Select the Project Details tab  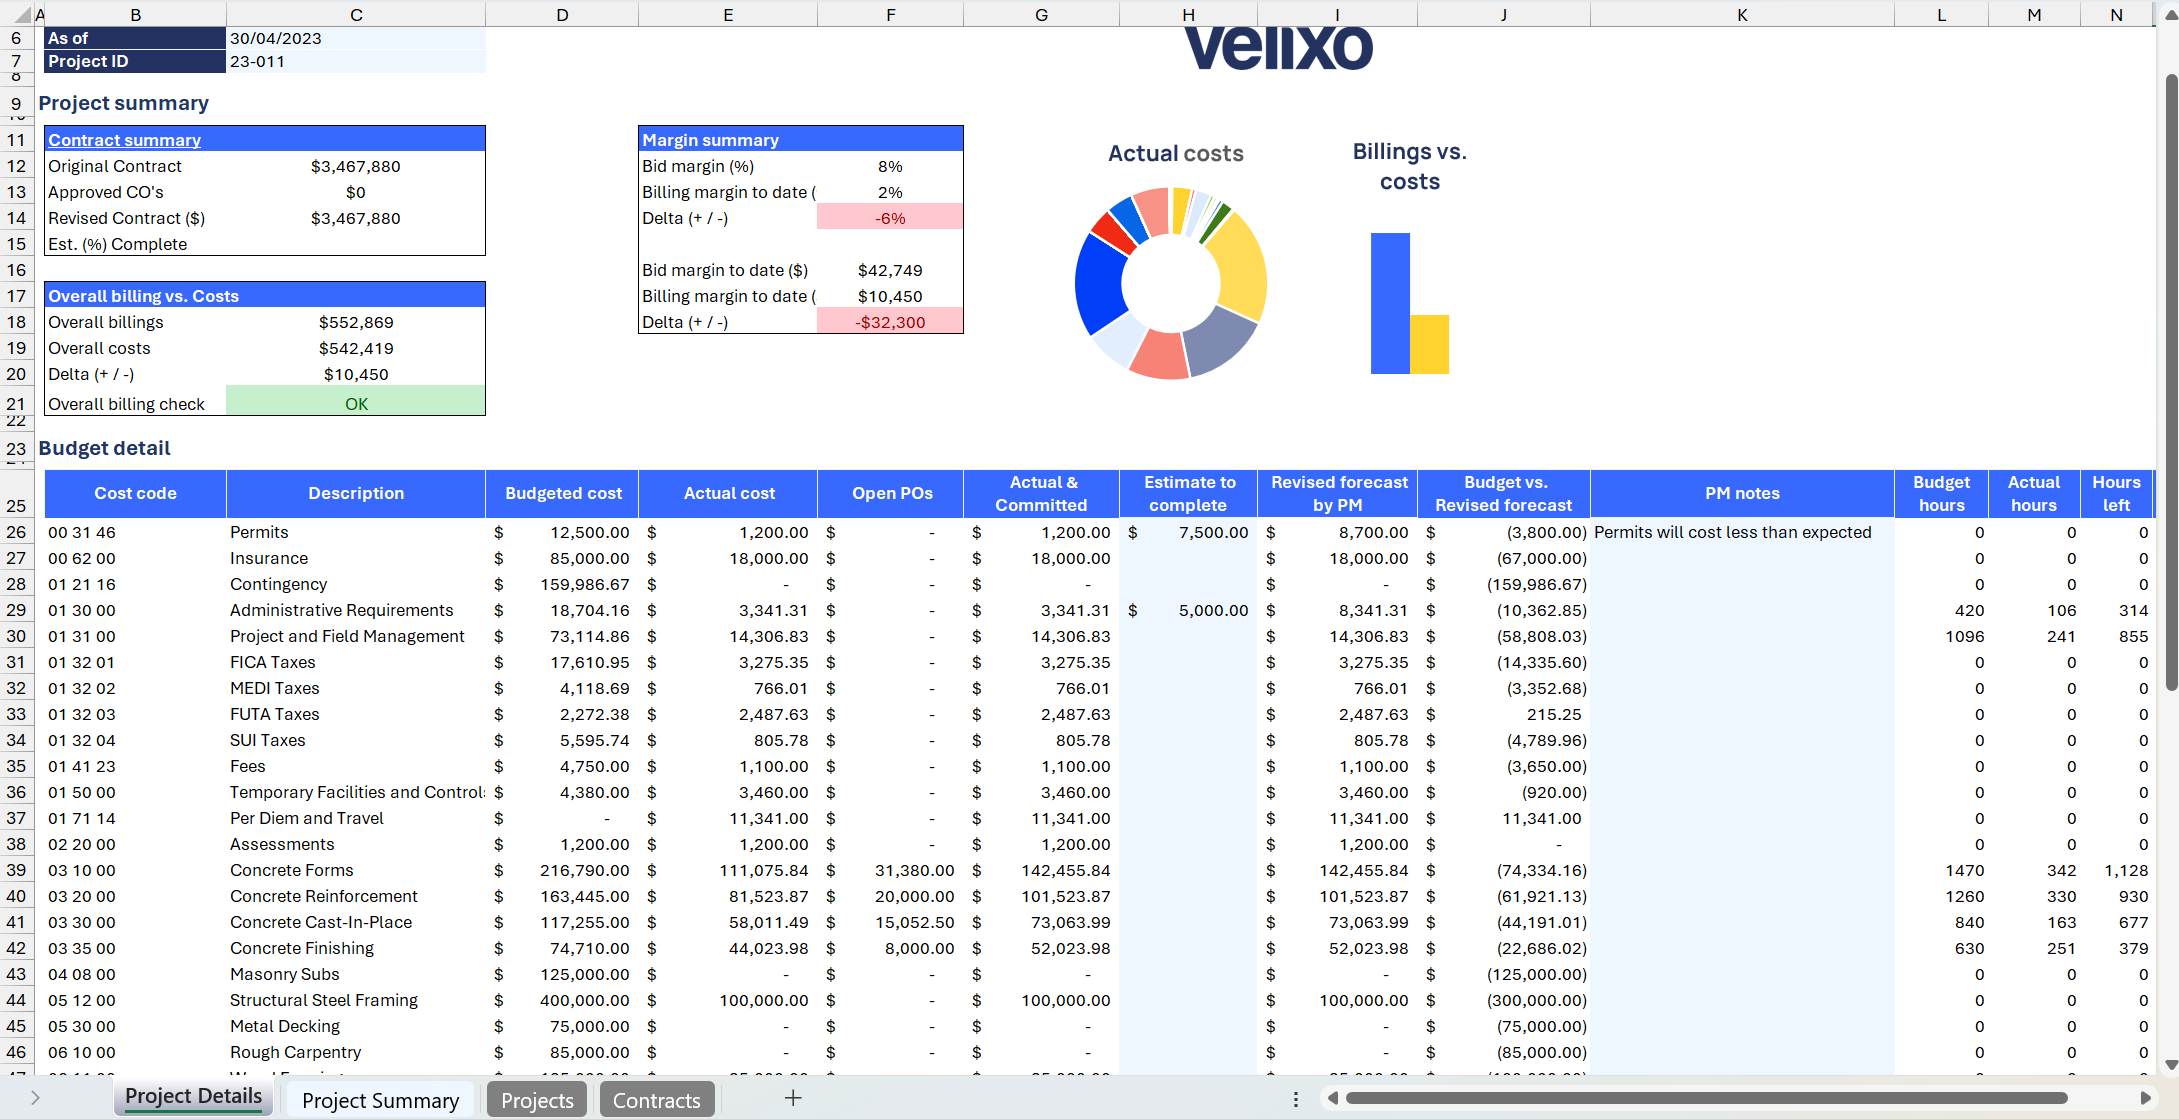click(x=193, y=1097)
